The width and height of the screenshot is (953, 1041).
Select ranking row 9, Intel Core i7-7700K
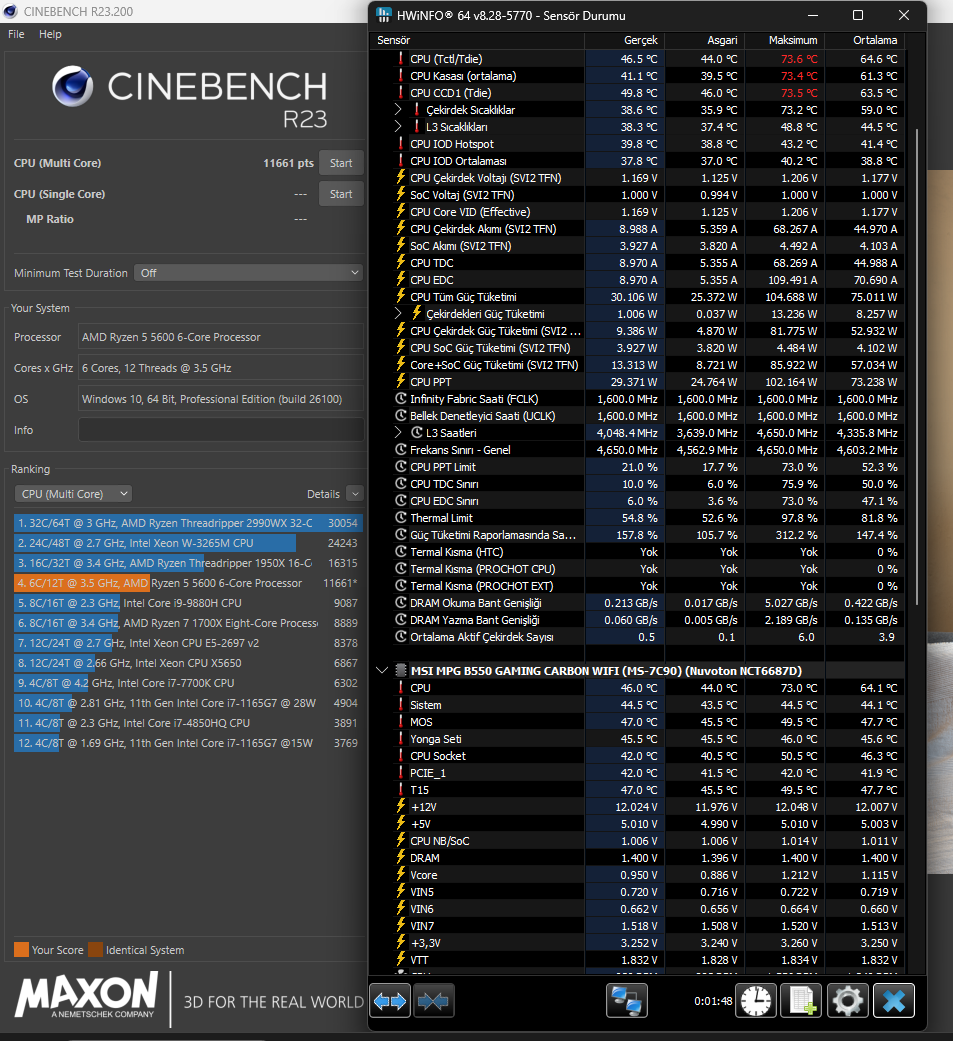coord(188,682)
